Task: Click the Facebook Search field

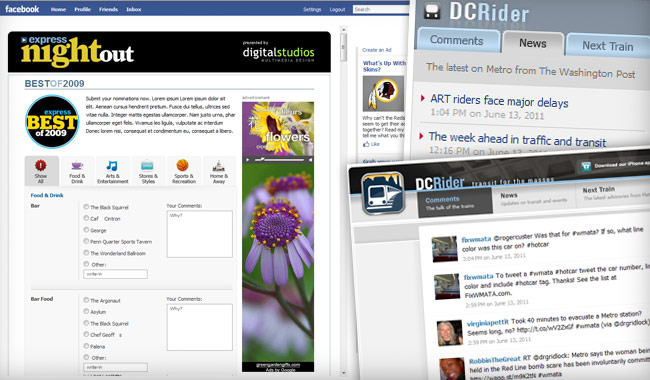Action: (x=381, y=9)
